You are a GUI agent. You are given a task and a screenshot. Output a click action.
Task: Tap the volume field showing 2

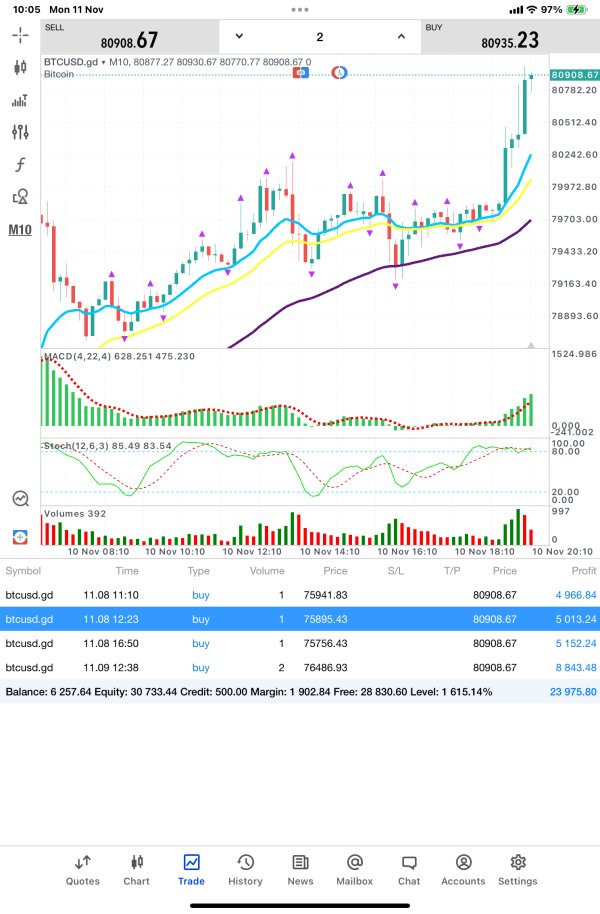(x=320, y=37)
